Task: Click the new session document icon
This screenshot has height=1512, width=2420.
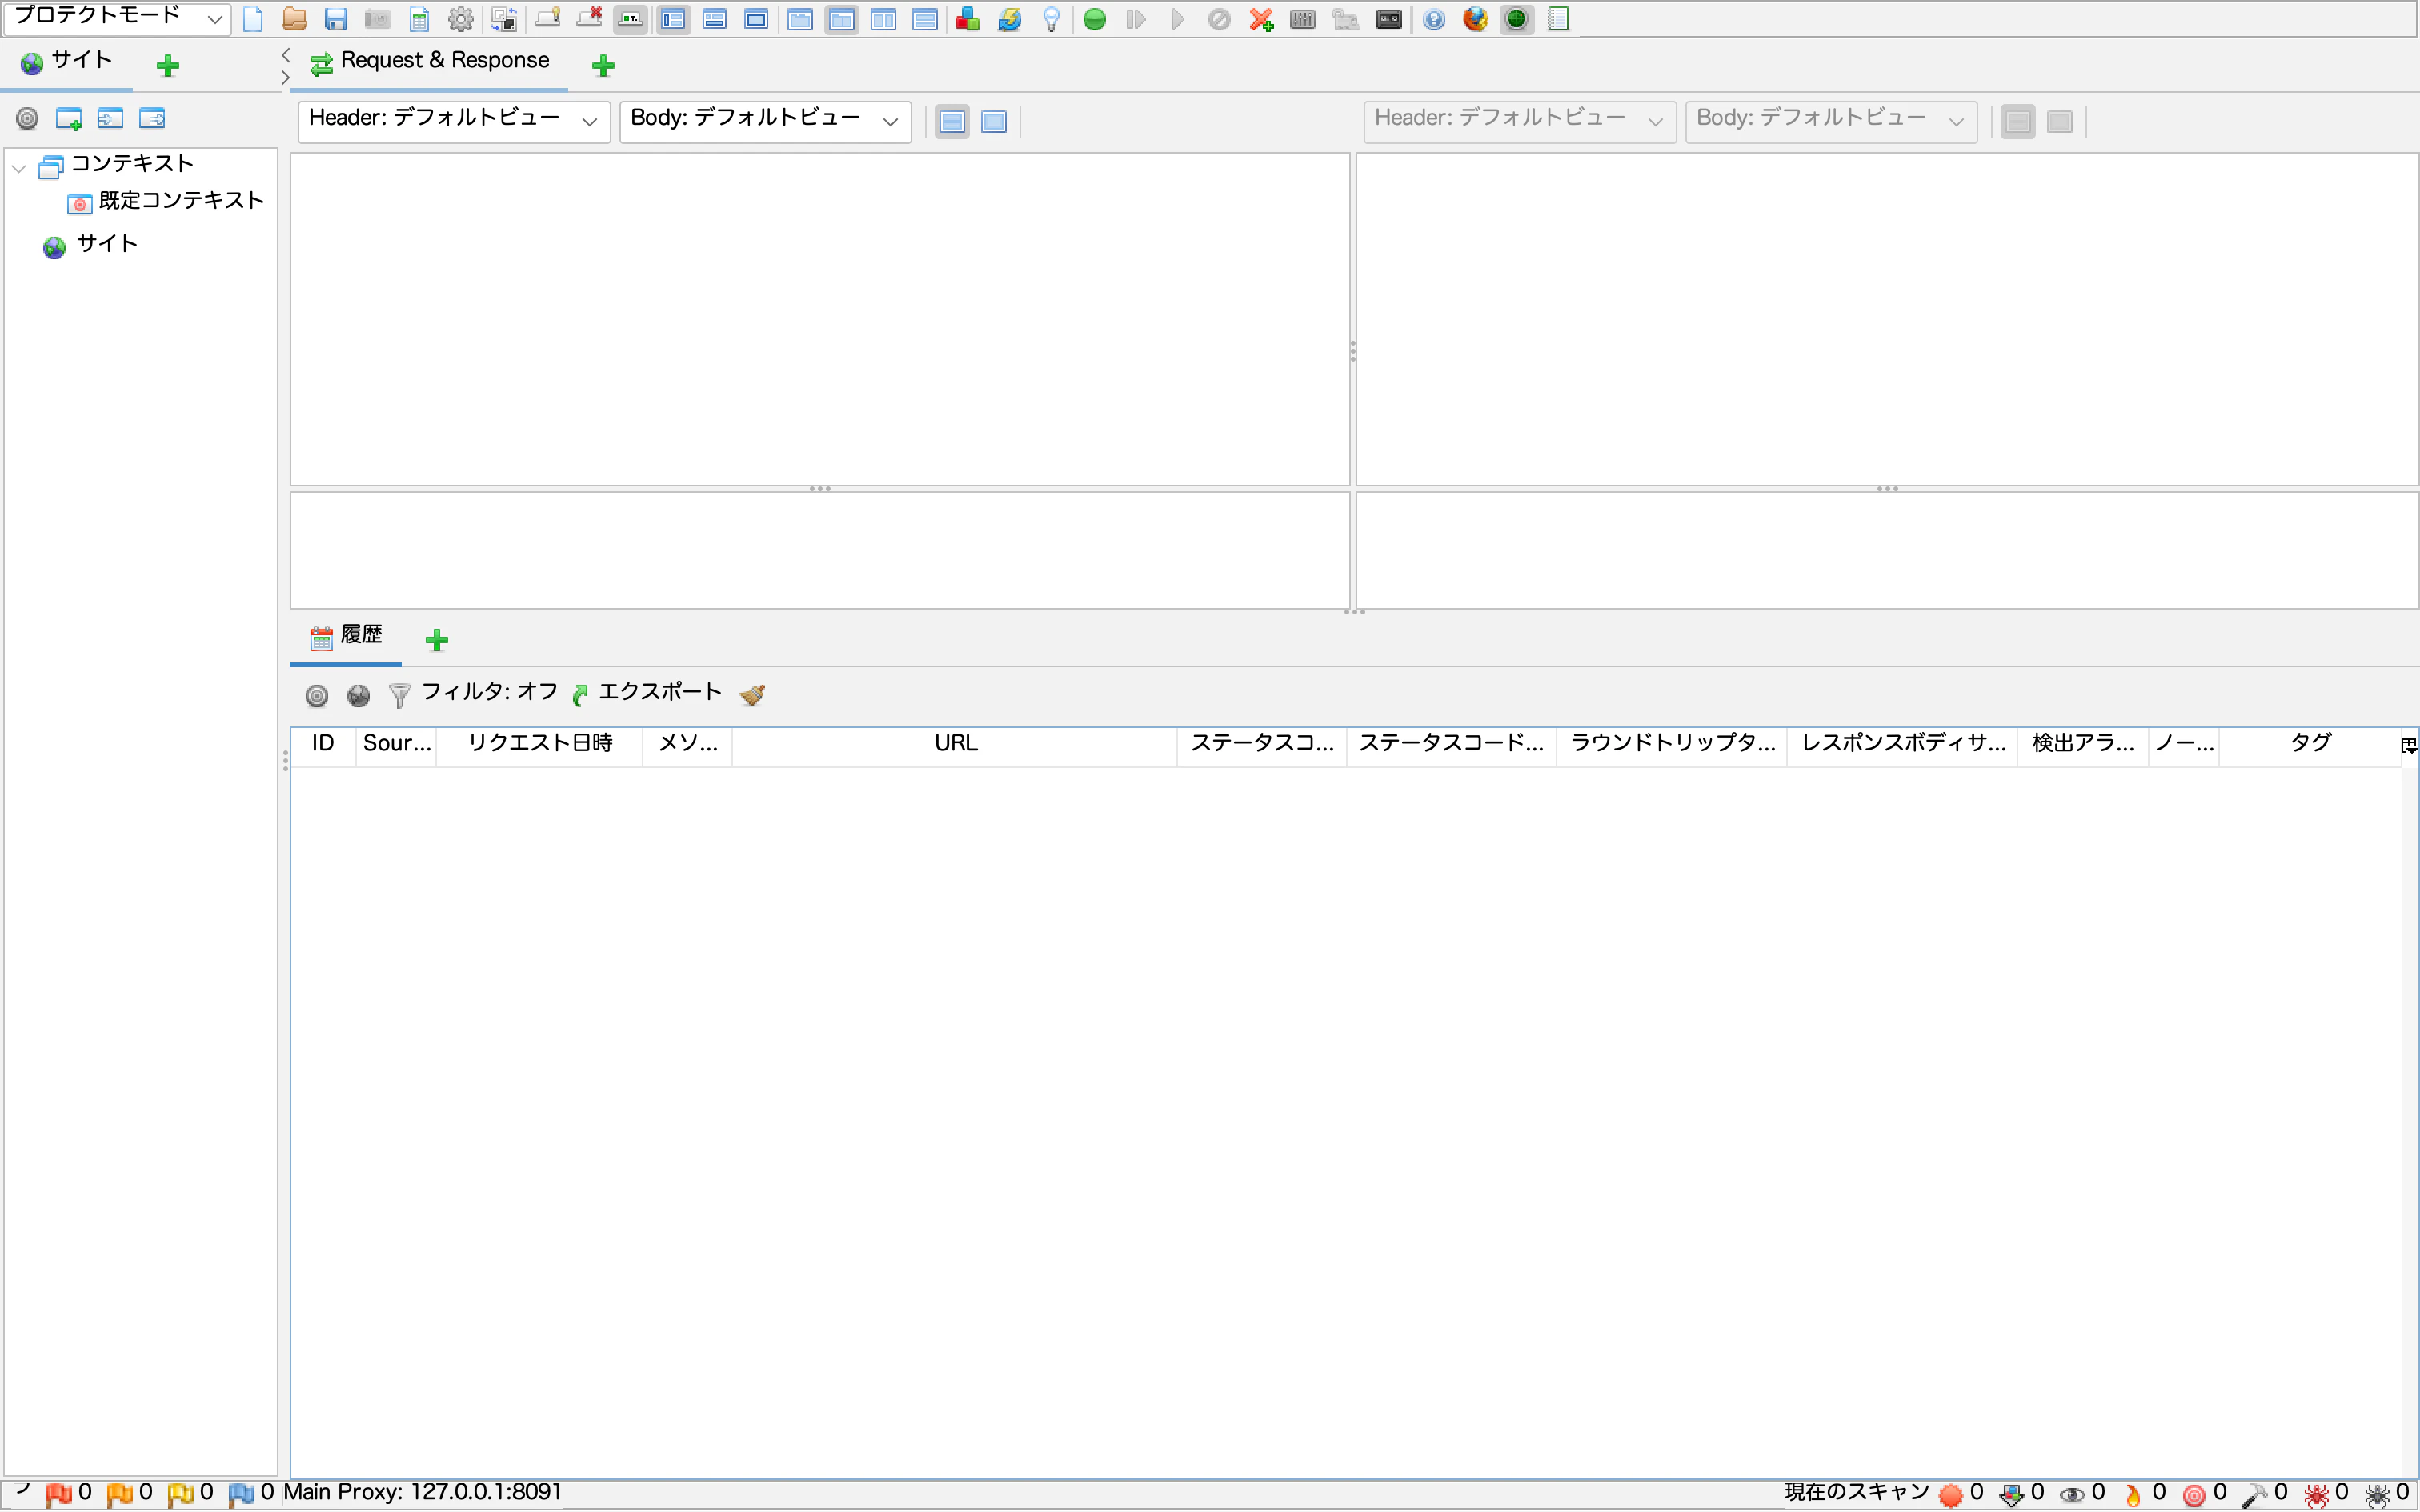Action: (253, 19)
